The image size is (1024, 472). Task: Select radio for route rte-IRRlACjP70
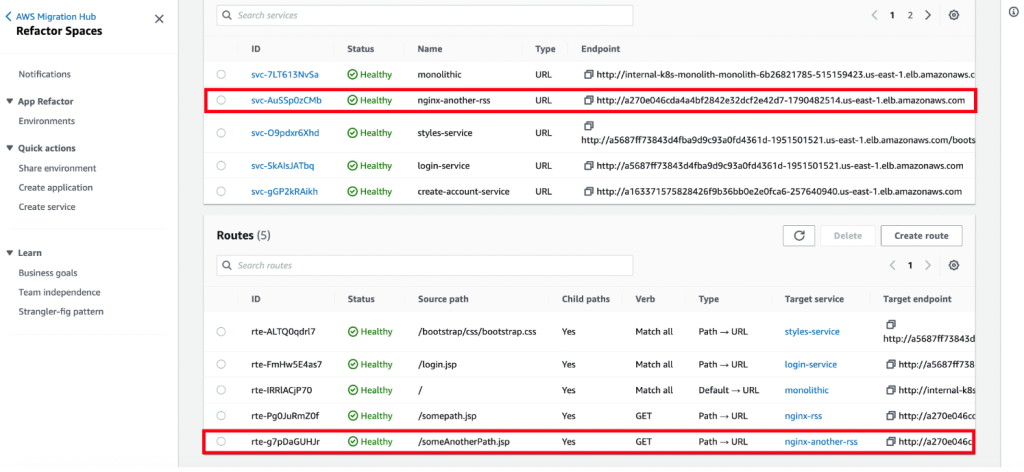pos(221,390)
